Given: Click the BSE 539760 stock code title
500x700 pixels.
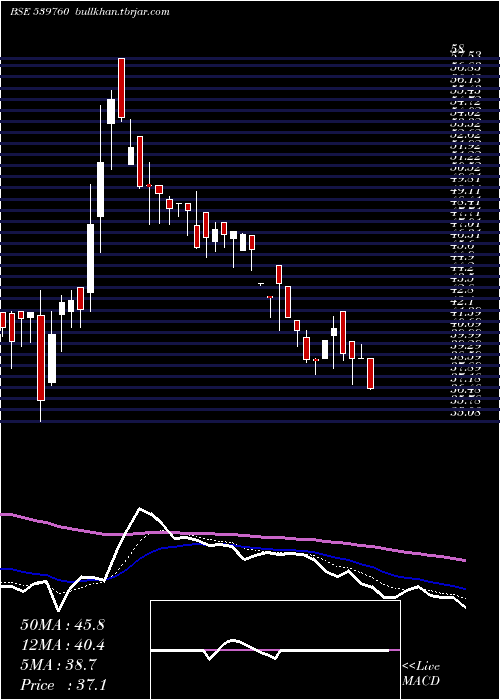Looking at the screenshot, I should click(39, 12).
